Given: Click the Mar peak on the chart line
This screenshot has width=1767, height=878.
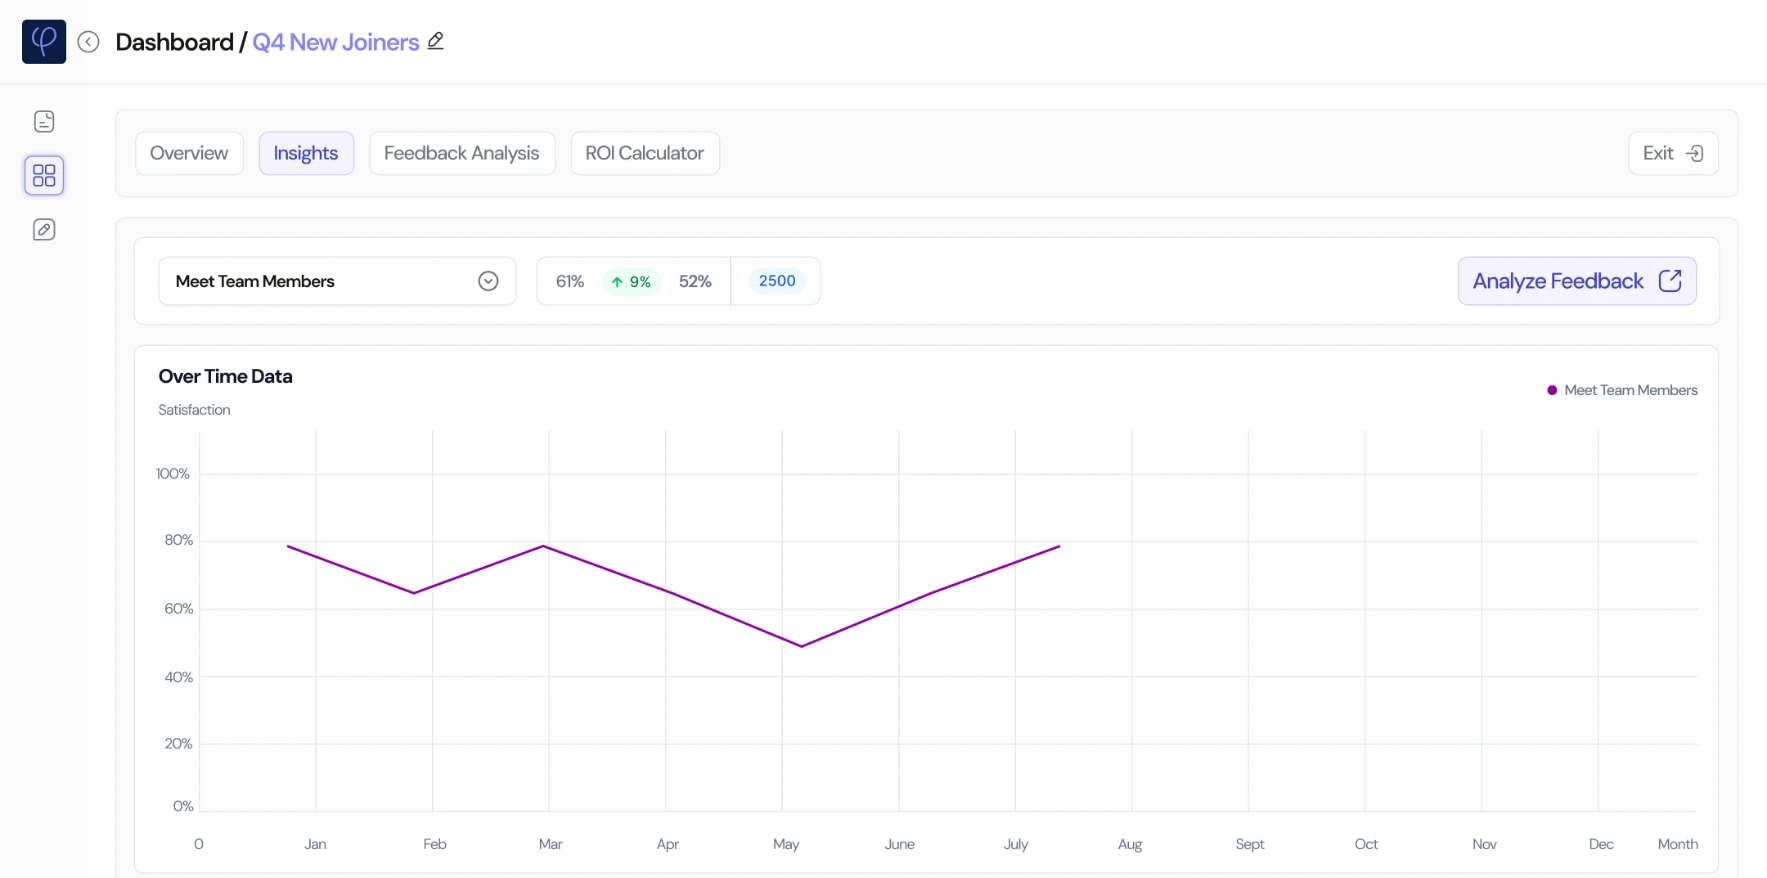Looking at the screenshot, I should [x=543, y=546].
